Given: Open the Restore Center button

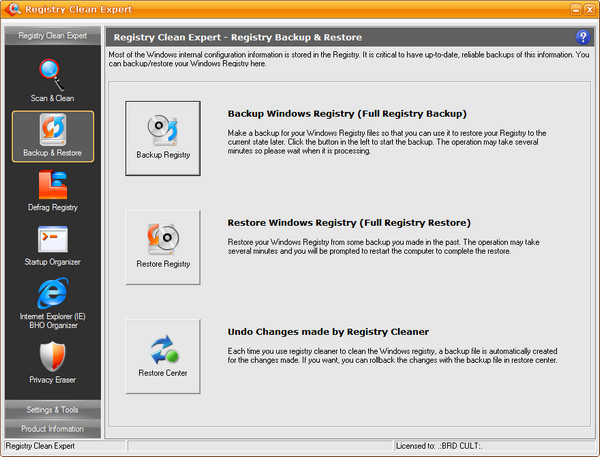Looking at the screenshot, I should (x=163, y=356).
